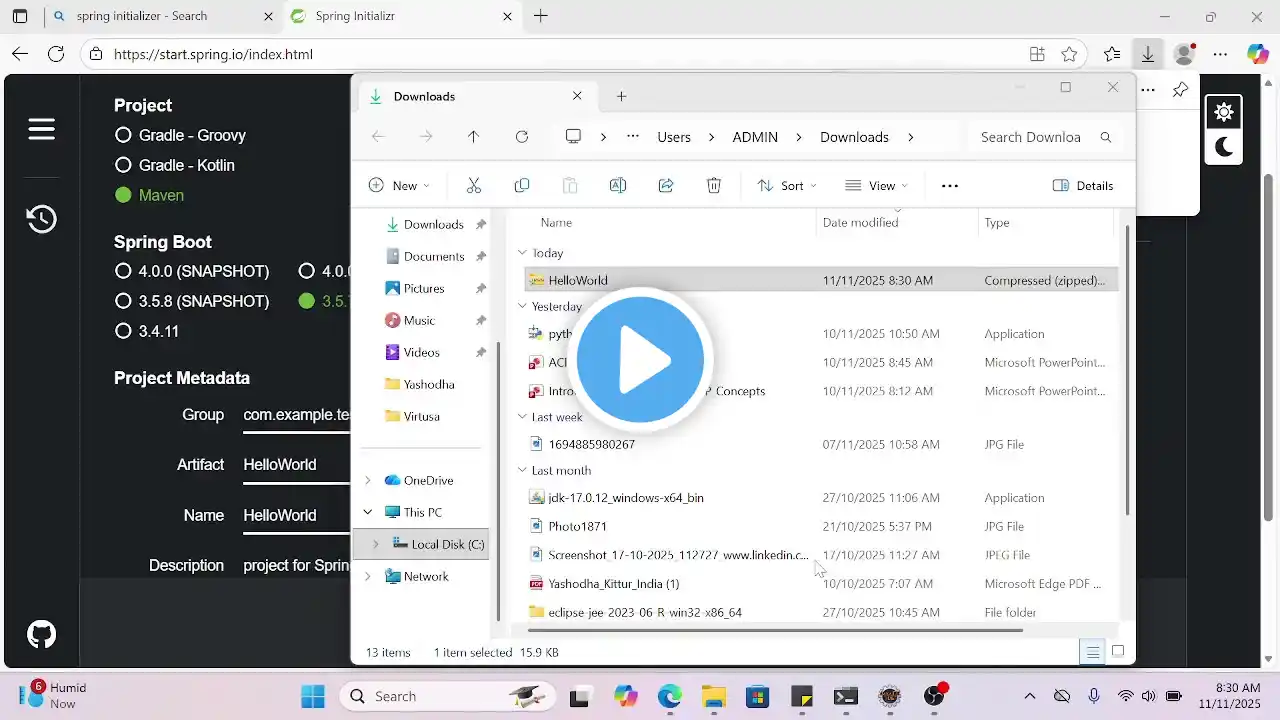Screen dimensions: 1280x720
Task: Switch Spring Initializr to light theme sun icon
Action: (x=1224, y=112)
